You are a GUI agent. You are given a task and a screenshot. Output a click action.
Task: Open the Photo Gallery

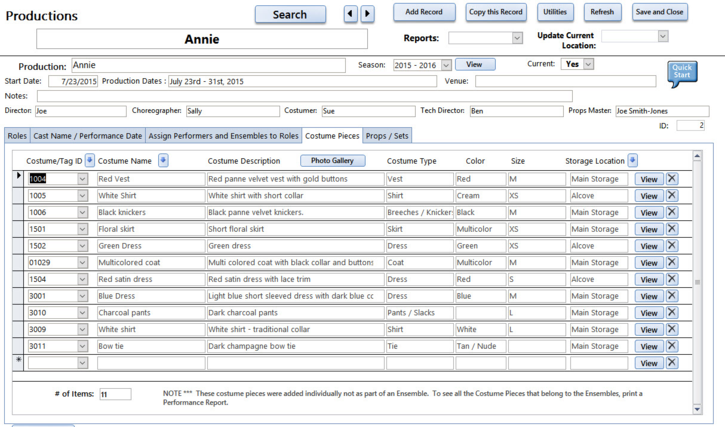point(332,161)
